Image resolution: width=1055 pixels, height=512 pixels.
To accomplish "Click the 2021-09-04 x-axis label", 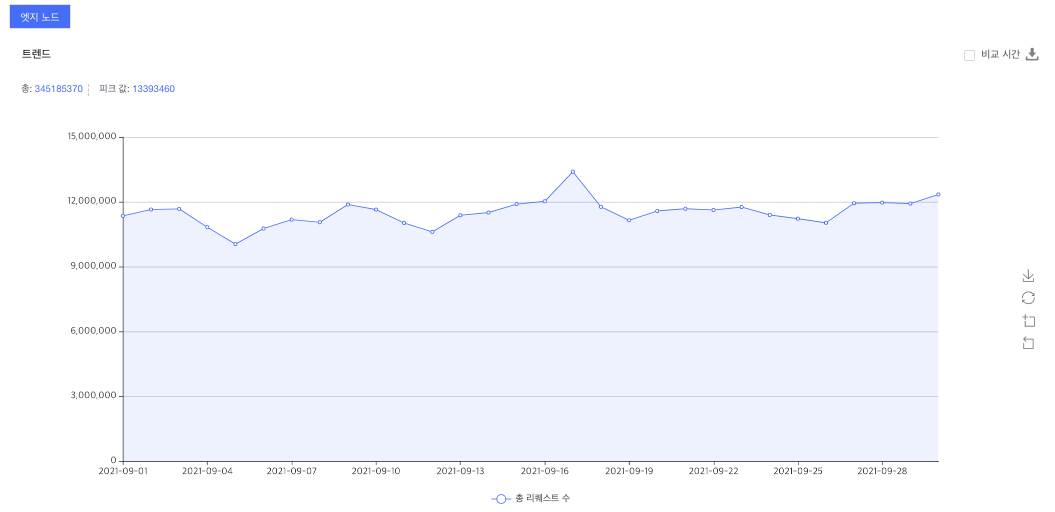I will (207, 470).
